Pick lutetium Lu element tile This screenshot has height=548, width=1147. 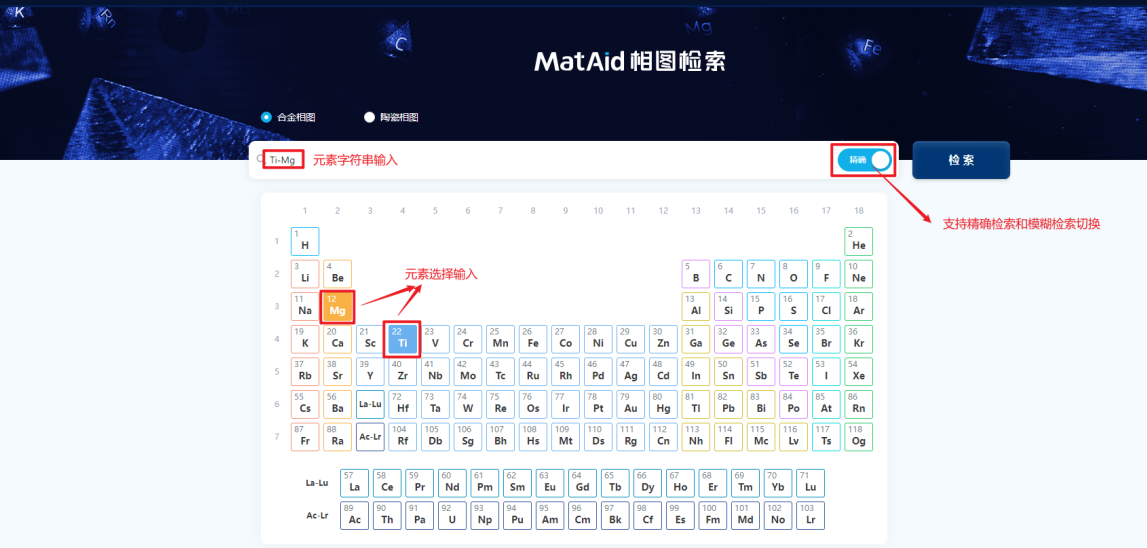(810, 483)
